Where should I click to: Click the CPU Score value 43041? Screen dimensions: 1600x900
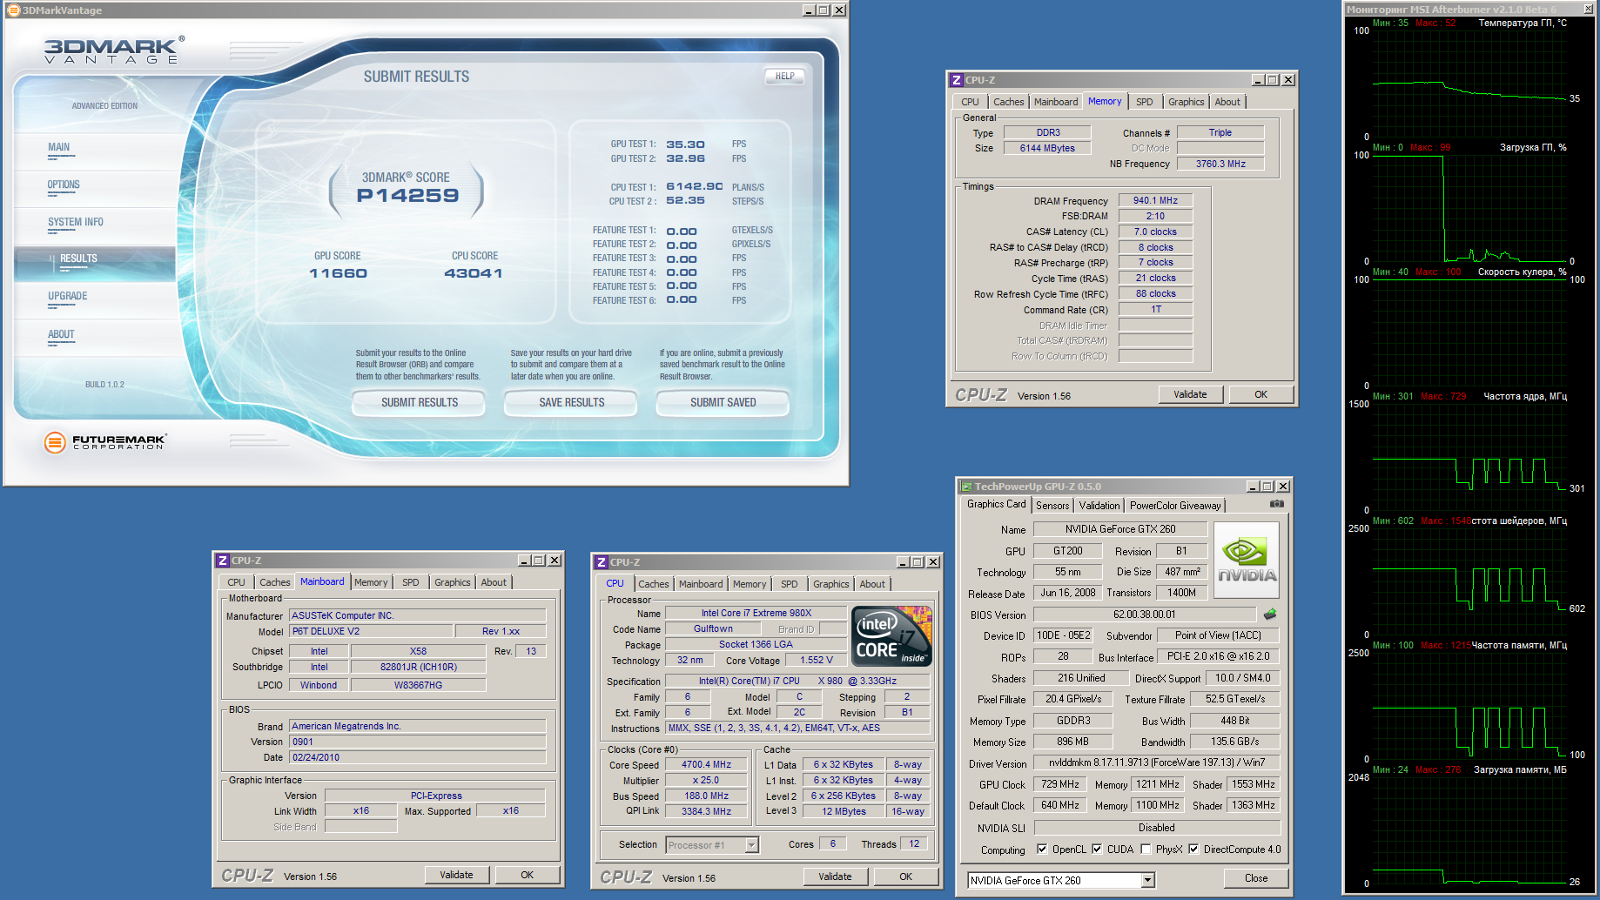click(474, 273)
